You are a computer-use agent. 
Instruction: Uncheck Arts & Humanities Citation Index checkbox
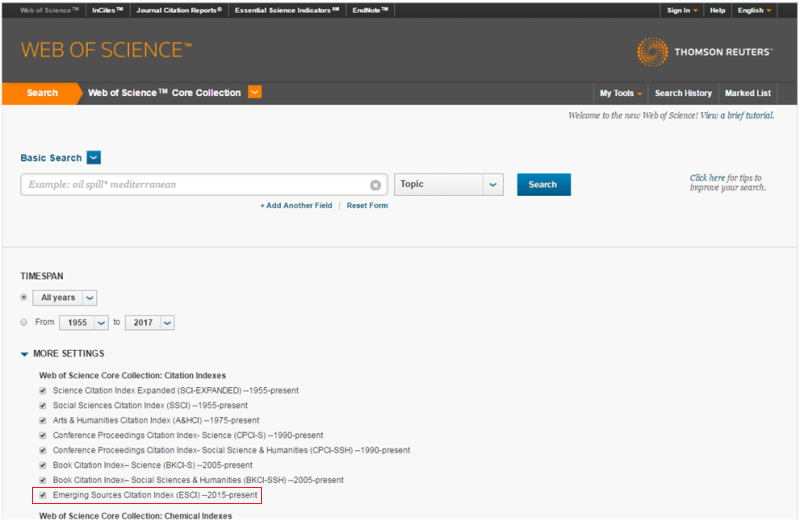43,421
